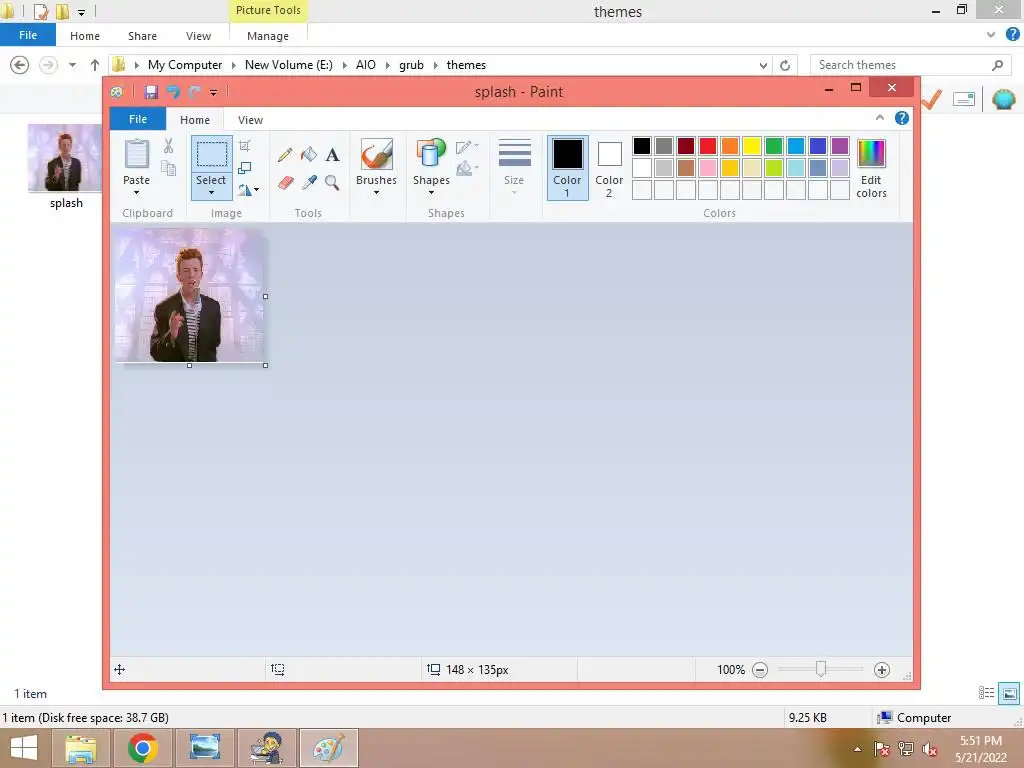1024x768 pixels.
Task: Open the Rotate or flip dropdown
Action: coord(248,190)
